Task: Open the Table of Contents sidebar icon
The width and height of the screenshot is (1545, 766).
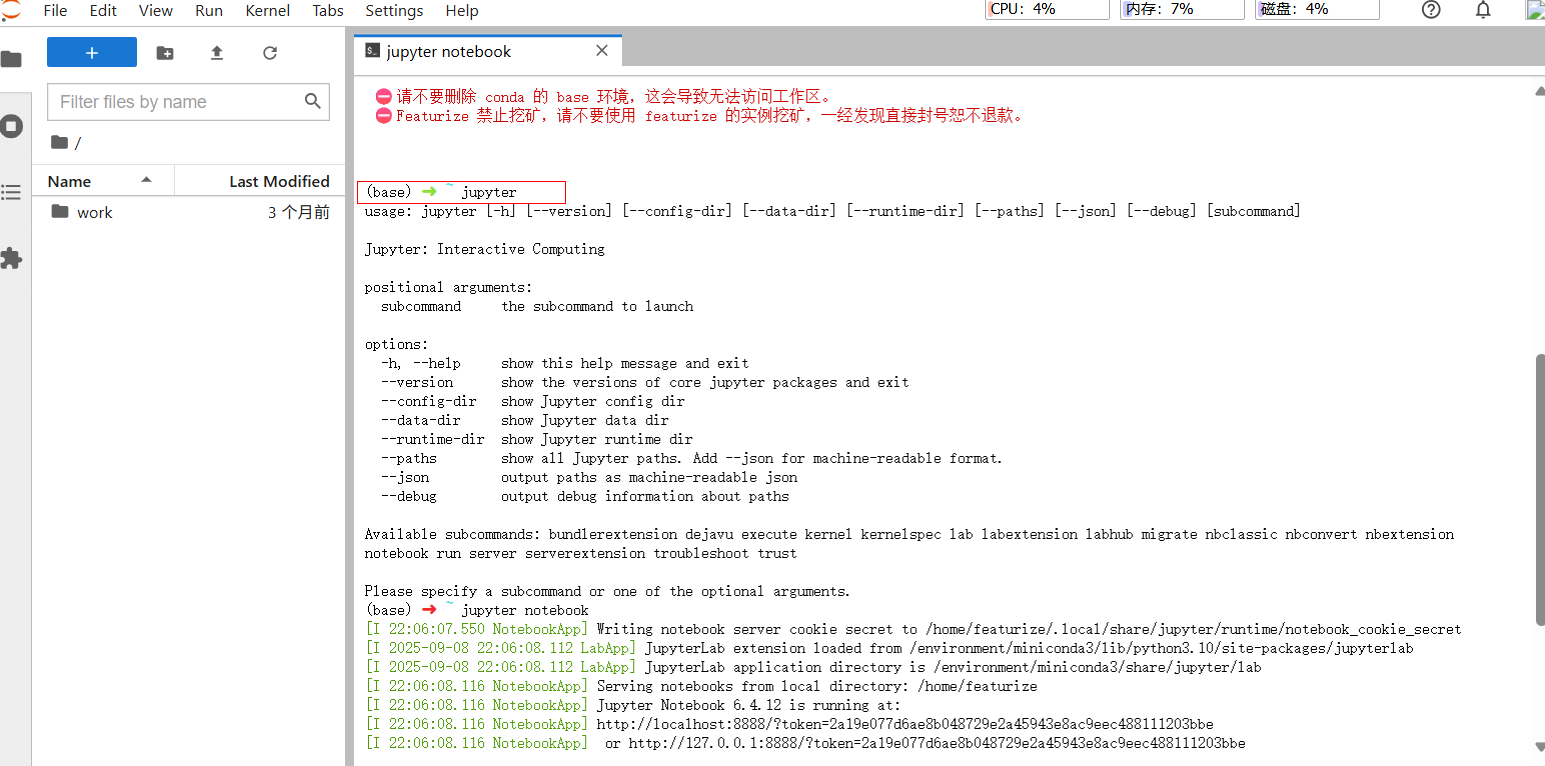Action: click(11, 192)
